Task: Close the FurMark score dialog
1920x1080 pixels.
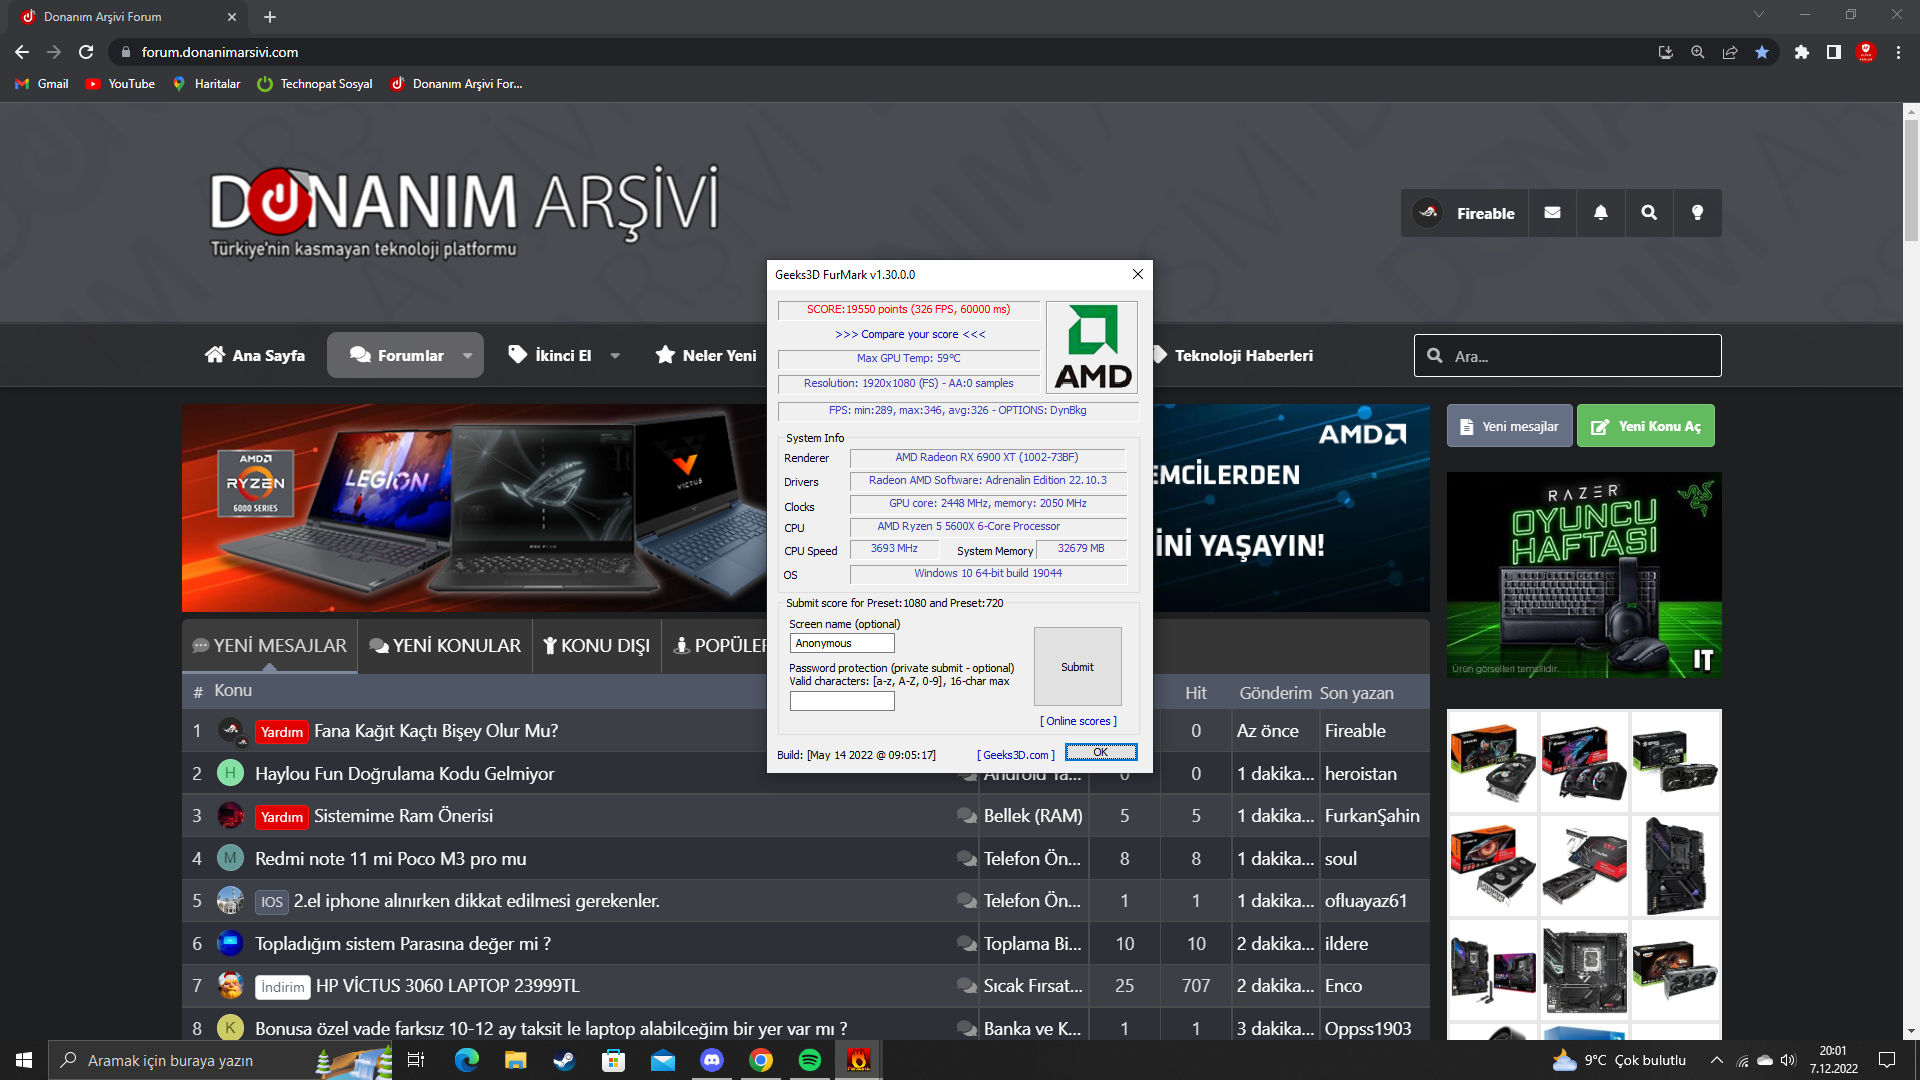Action: pyautogui.click(x=1137, y=274)
